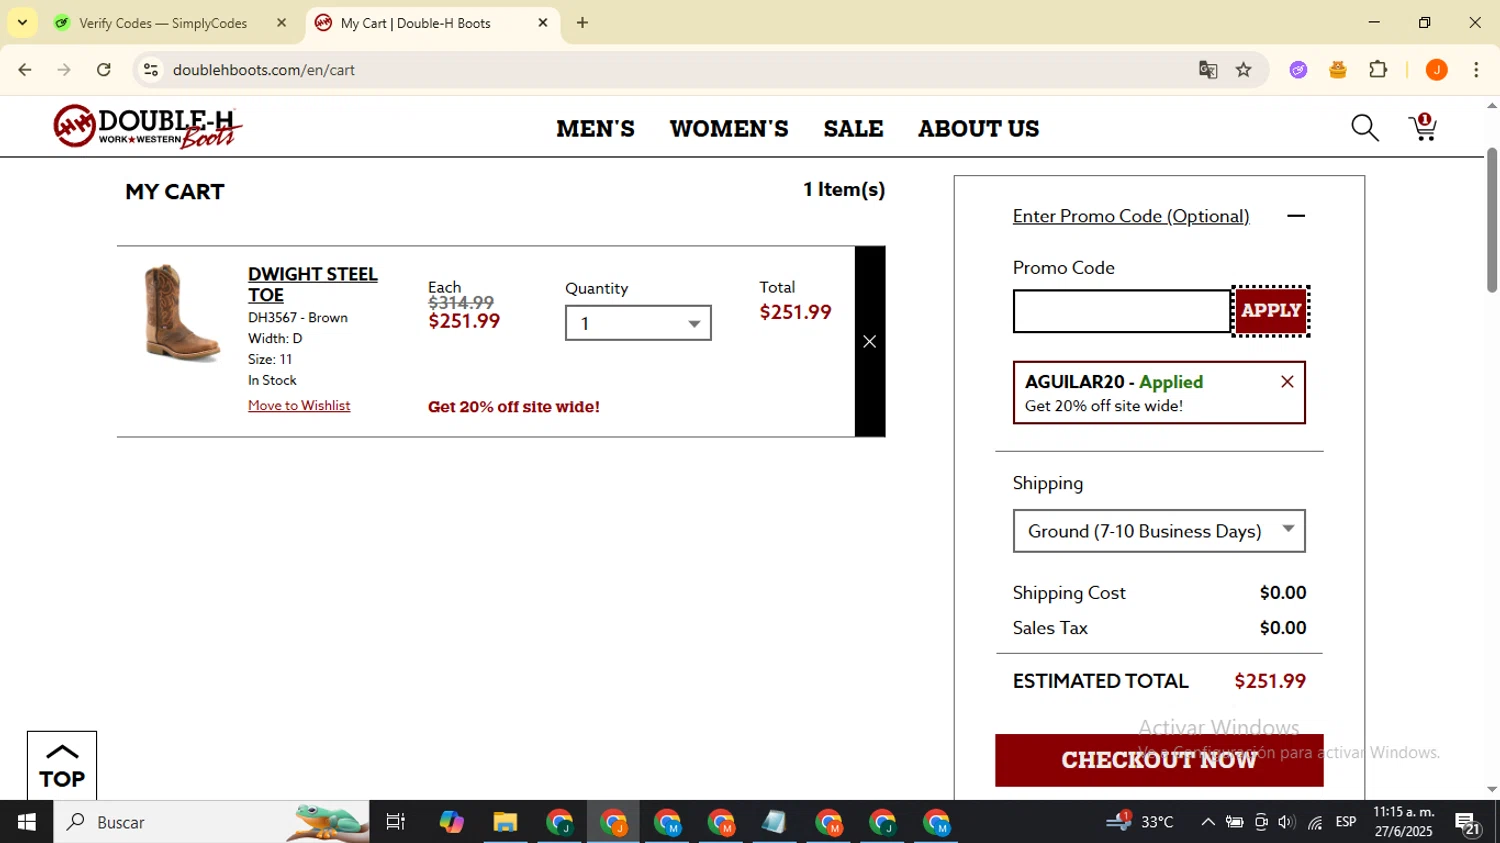Open network icon in system tray
This screenshot has width=1500, height=843.
click(1315, 822)
